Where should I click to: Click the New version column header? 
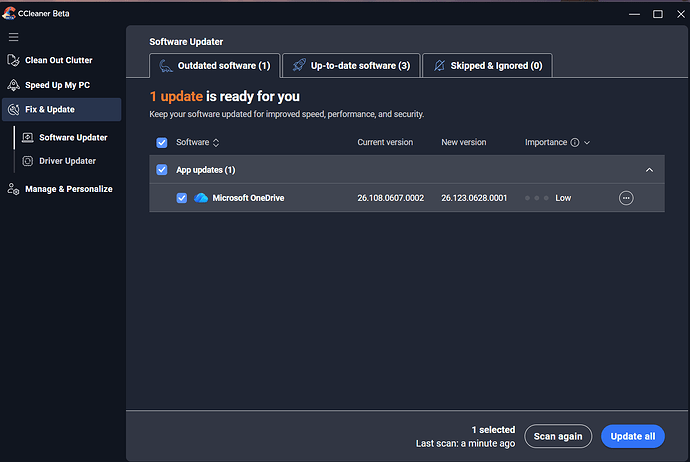[464, 143]
